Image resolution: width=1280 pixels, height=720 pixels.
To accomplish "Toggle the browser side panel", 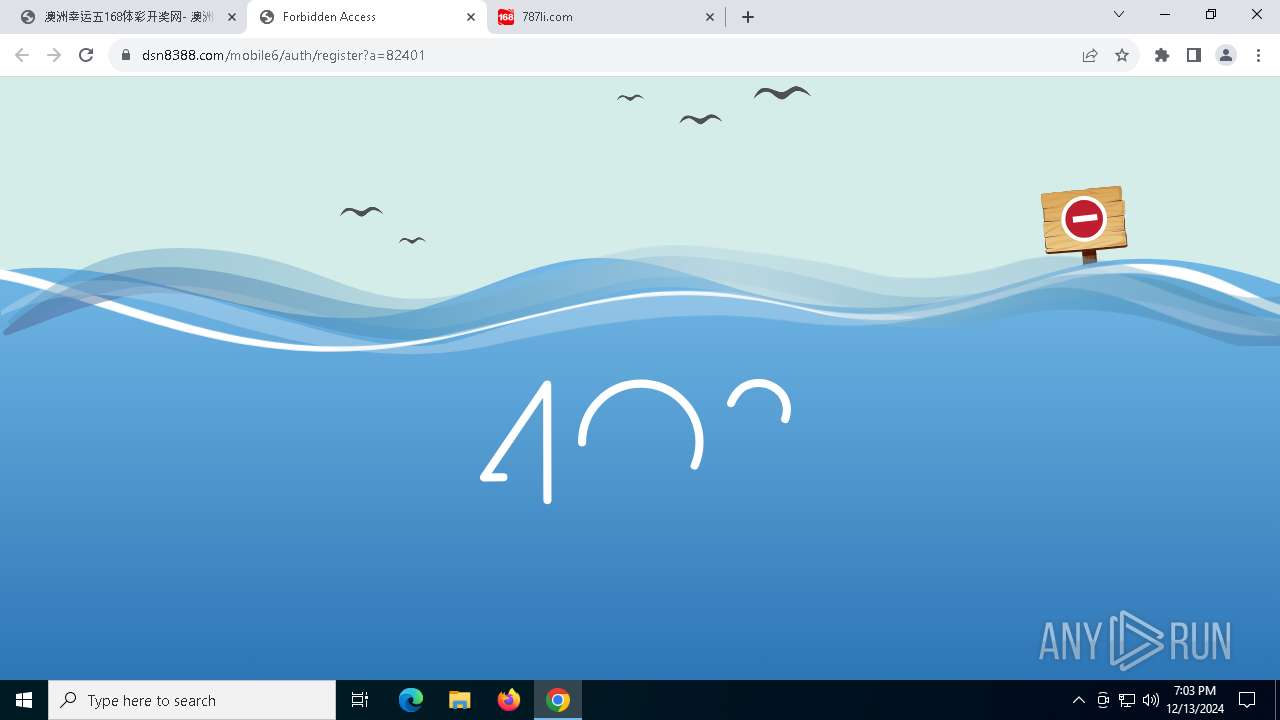I will pyautogui.click(x=1194, y=55).
